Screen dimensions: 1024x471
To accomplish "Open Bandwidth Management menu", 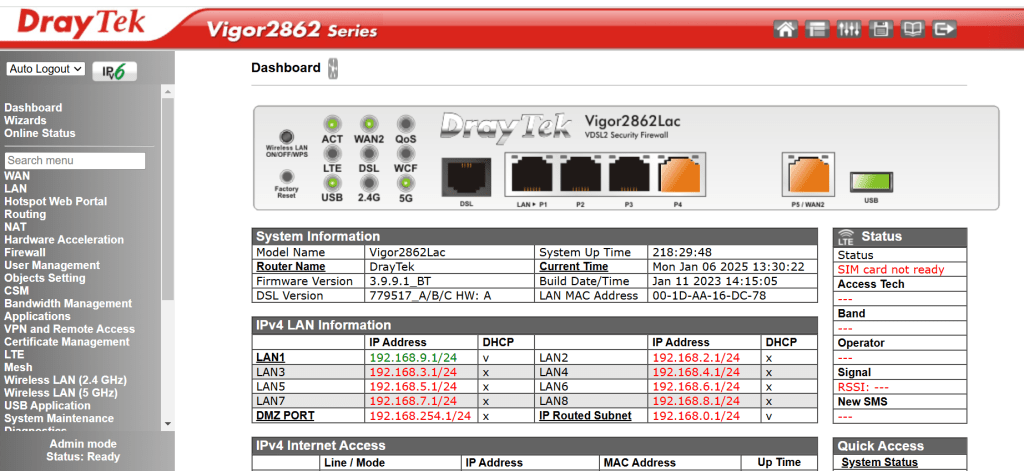I will point(68,304).
